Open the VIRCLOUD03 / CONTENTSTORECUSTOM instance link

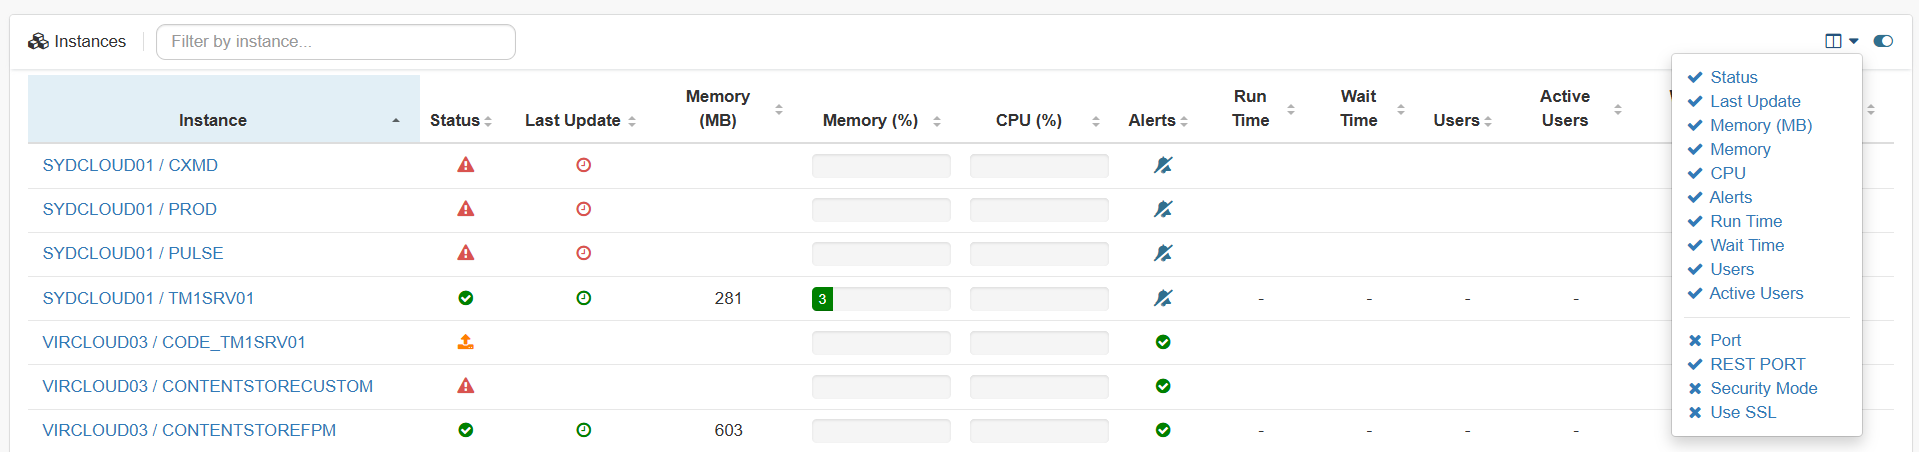(208, 386)
